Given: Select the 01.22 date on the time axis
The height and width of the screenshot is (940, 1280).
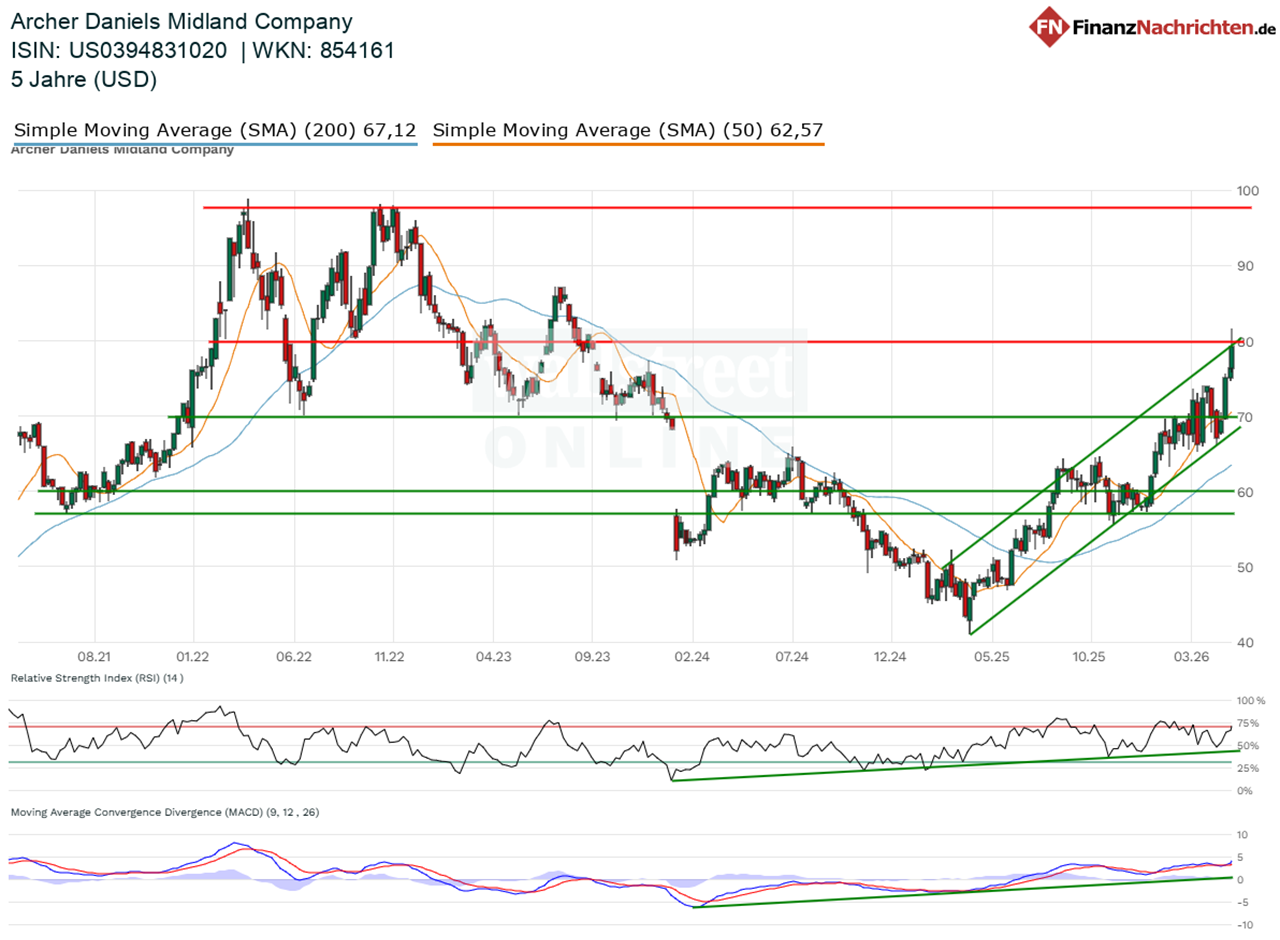Looking at the screenshot, I should coord(192,657).
